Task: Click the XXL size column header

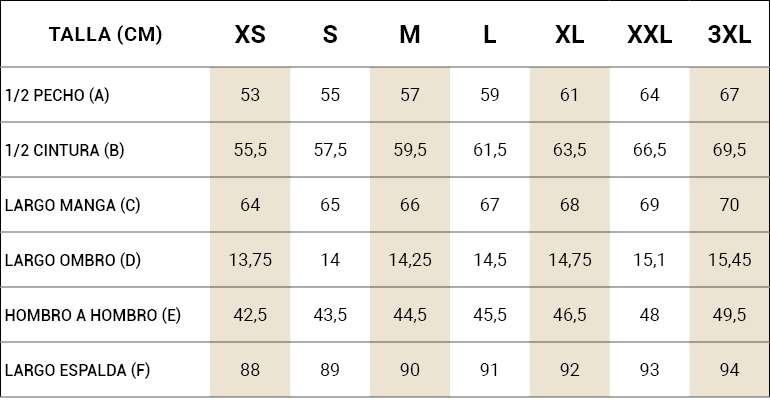Action: [x=649, y=35]
